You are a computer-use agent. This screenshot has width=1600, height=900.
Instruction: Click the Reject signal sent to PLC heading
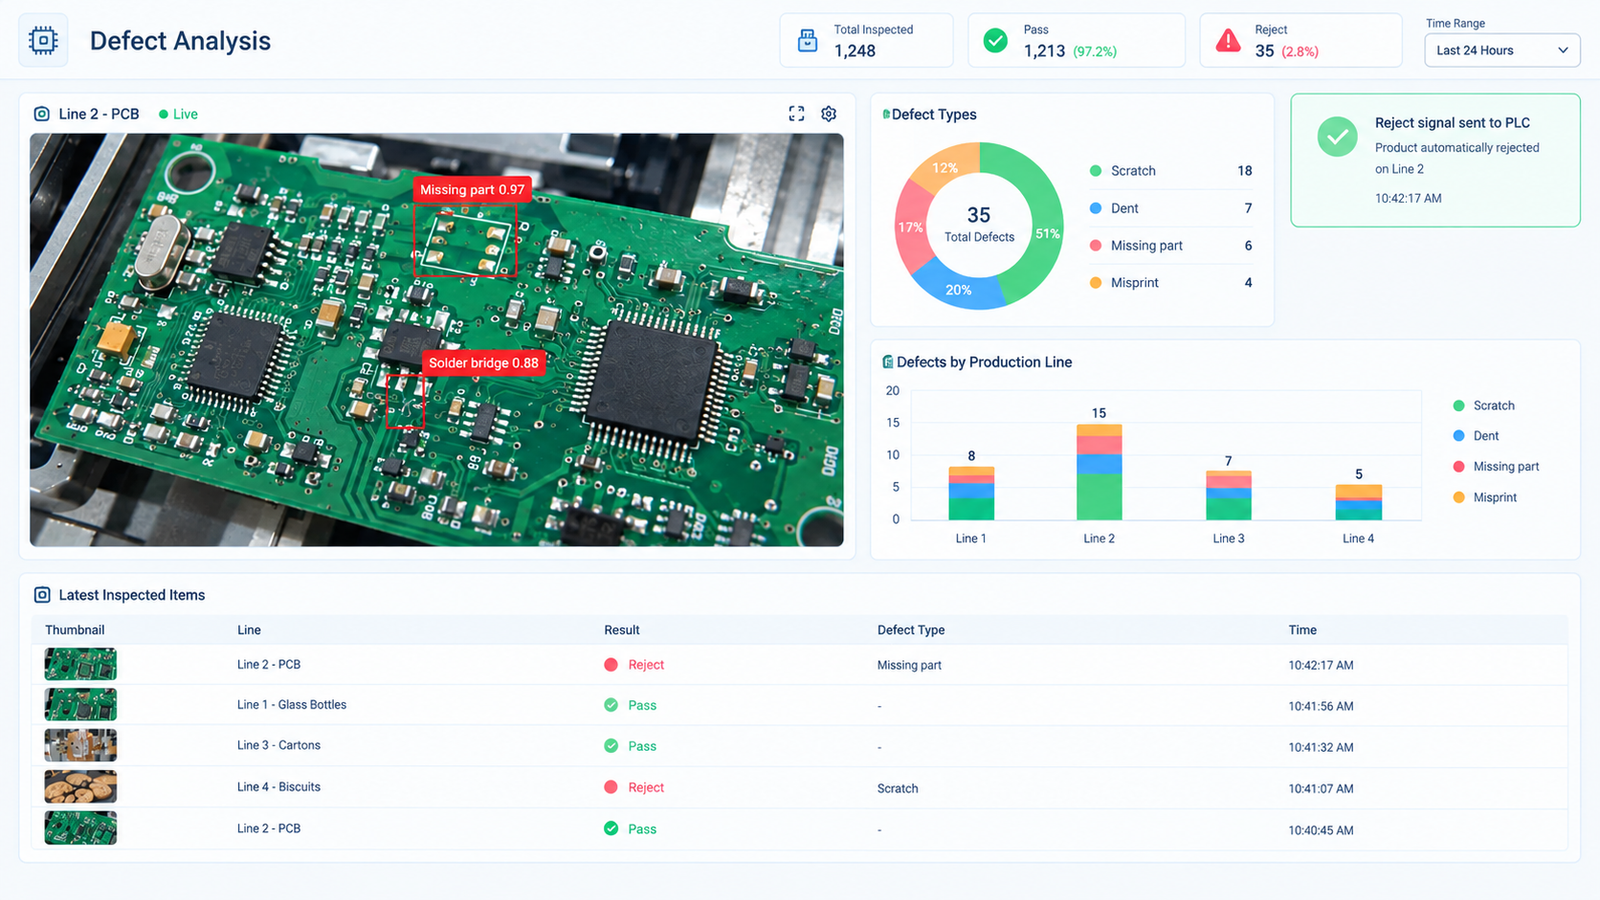pos(1452,123)
